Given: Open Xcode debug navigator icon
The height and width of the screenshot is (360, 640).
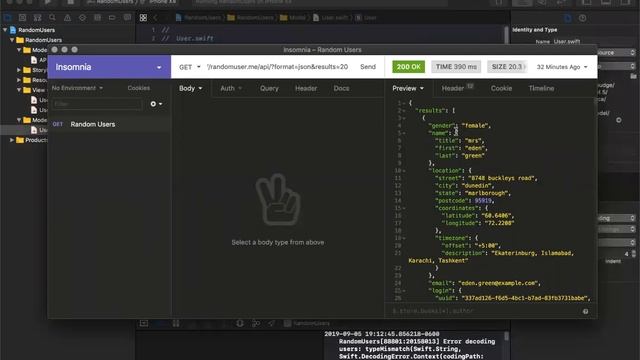Looking at the screenshot, I should point(97,18).
